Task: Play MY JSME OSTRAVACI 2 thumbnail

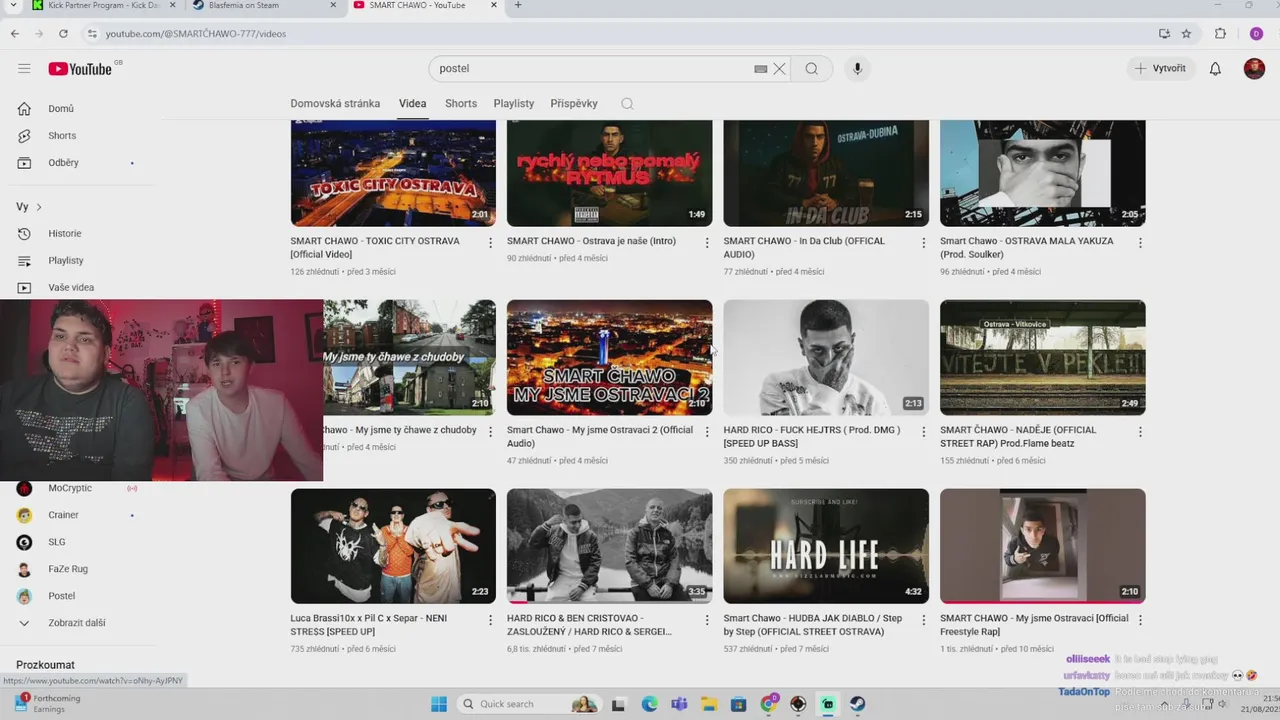Action: point(610,358)
